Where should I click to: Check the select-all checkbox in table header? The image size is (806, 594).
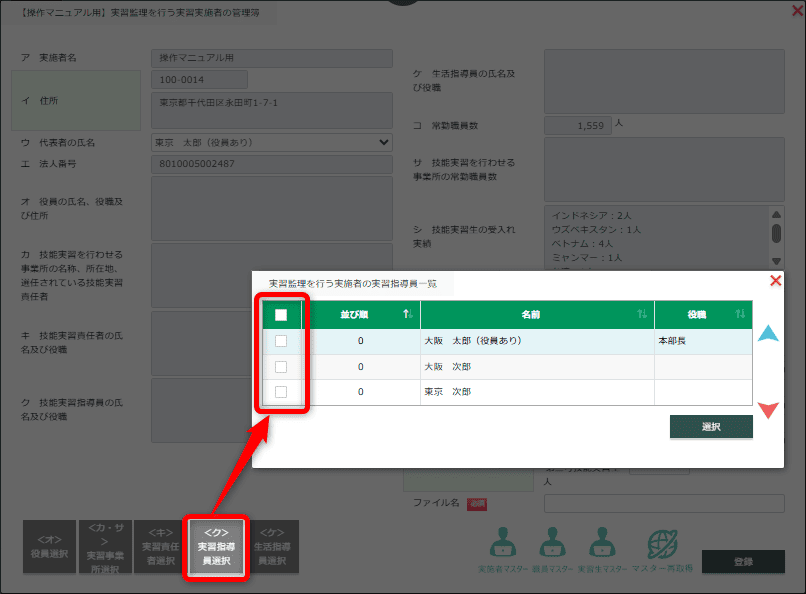281,314
